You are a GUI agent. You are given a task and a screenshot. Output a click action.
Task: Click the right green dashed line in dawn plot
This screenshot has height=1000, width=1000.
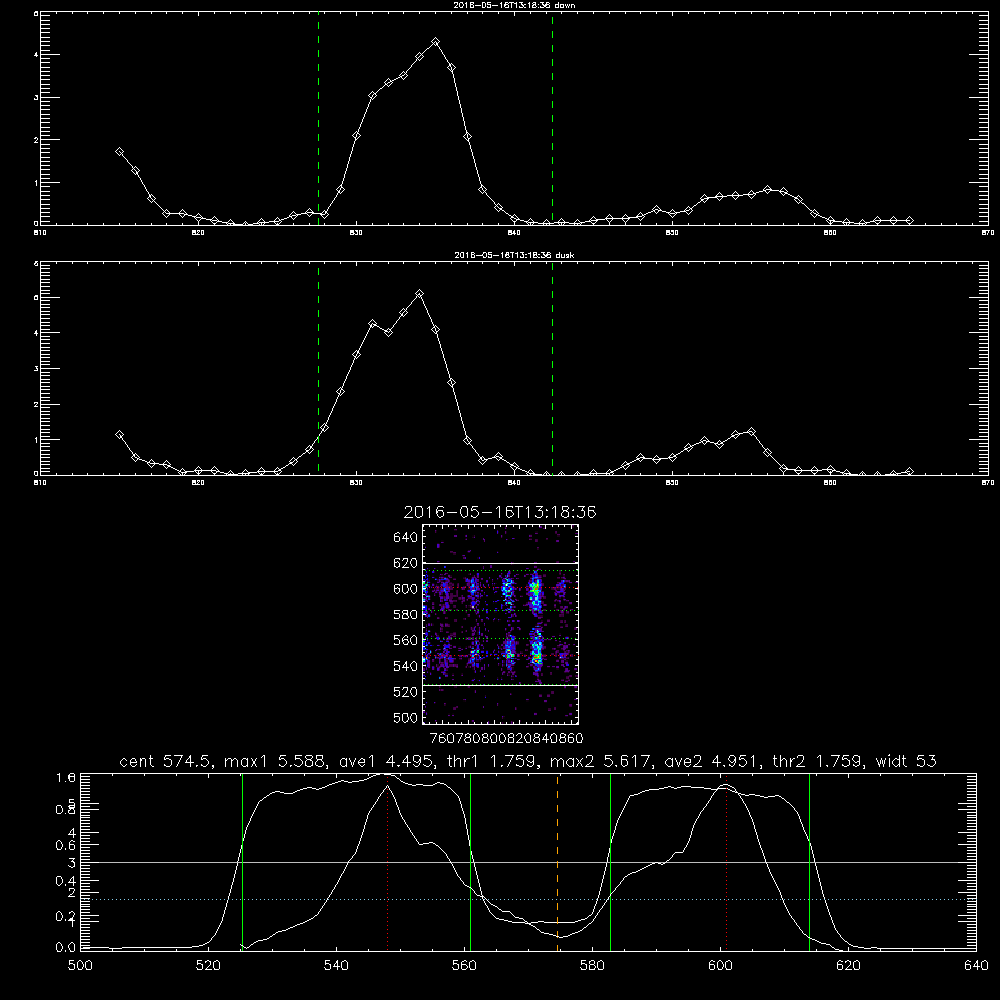coord(552,118)
